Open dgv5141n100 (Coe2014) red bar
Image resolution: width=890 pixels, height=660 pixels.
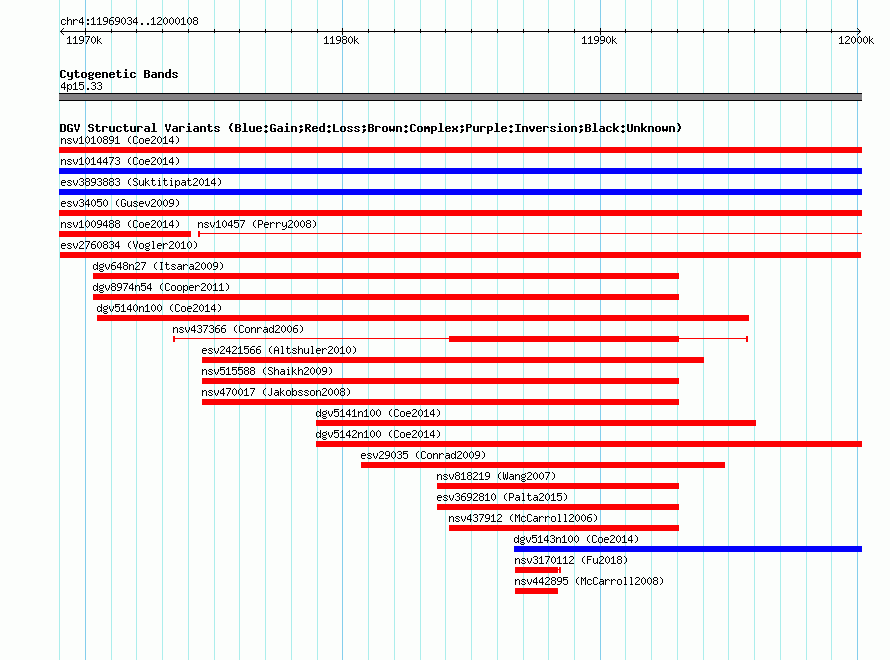[536, 423]
